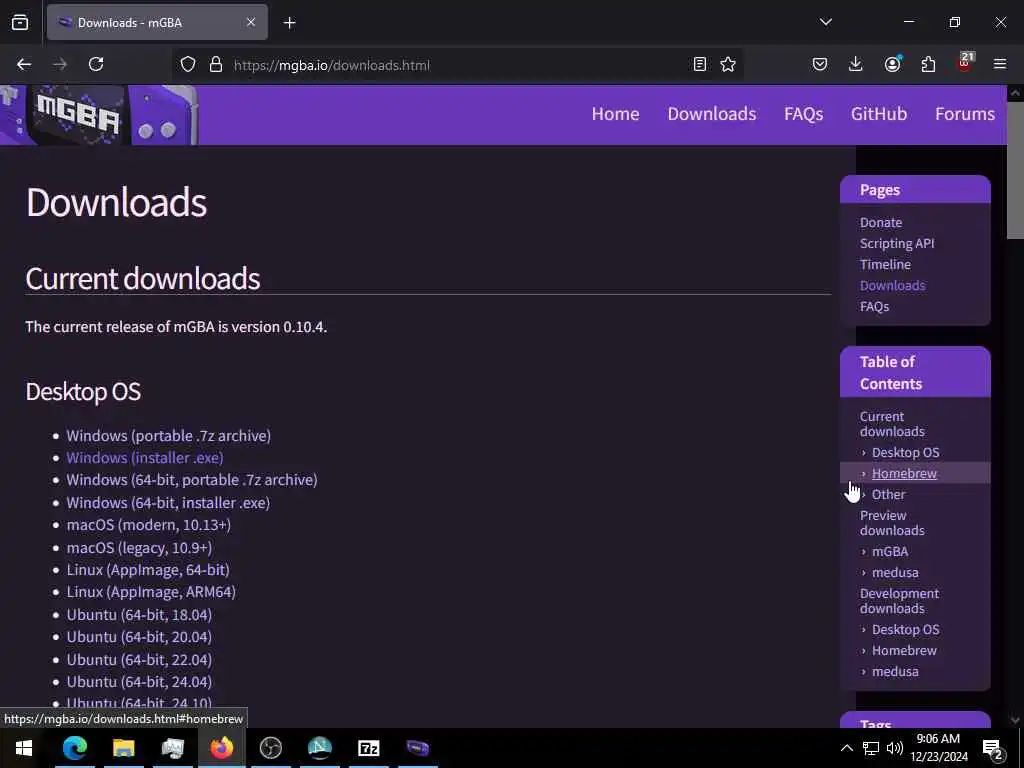1024x768 pixels.
Task: Open Downloads in the Pages sidebar
Action: coord(892,285)
